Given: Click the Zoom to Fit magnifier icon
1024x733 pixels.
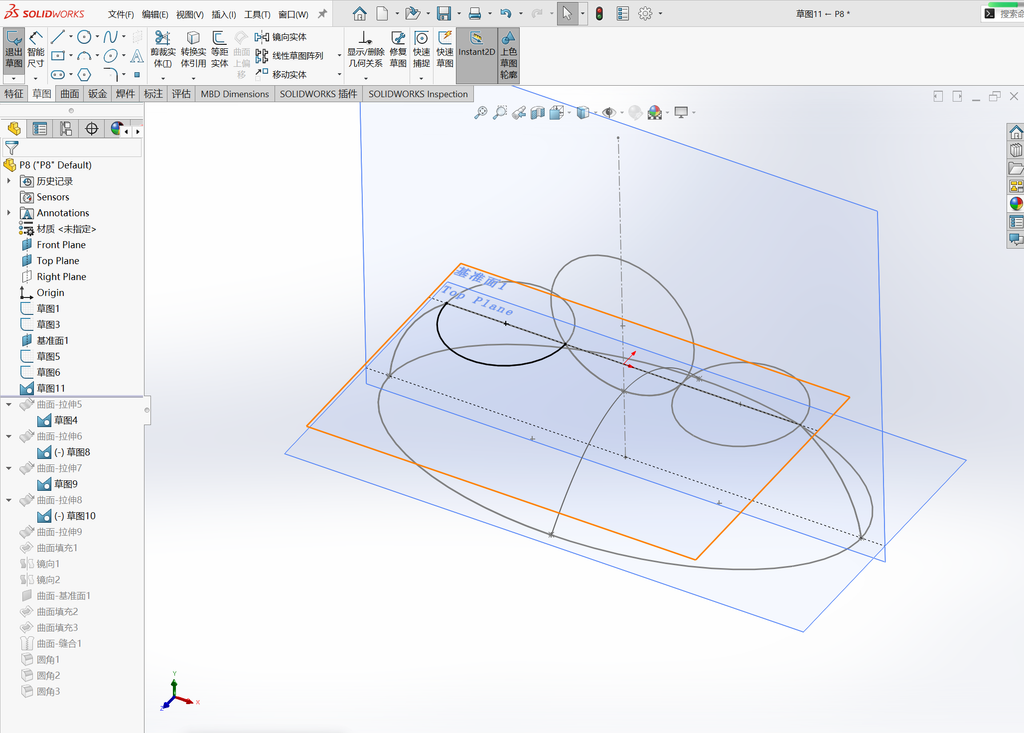Looking at the screenshot, I should pos(481,112).
